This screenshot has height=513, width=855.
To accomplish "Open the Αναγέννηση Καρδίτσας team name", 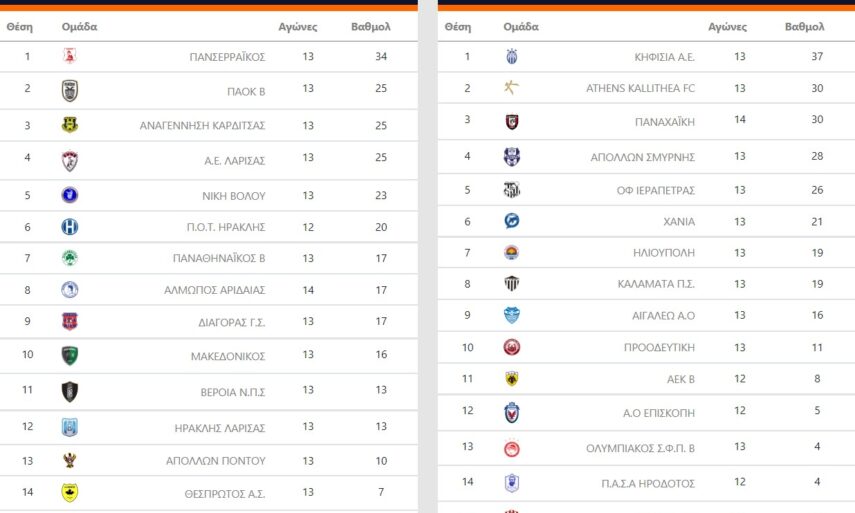I will point(202,126).
